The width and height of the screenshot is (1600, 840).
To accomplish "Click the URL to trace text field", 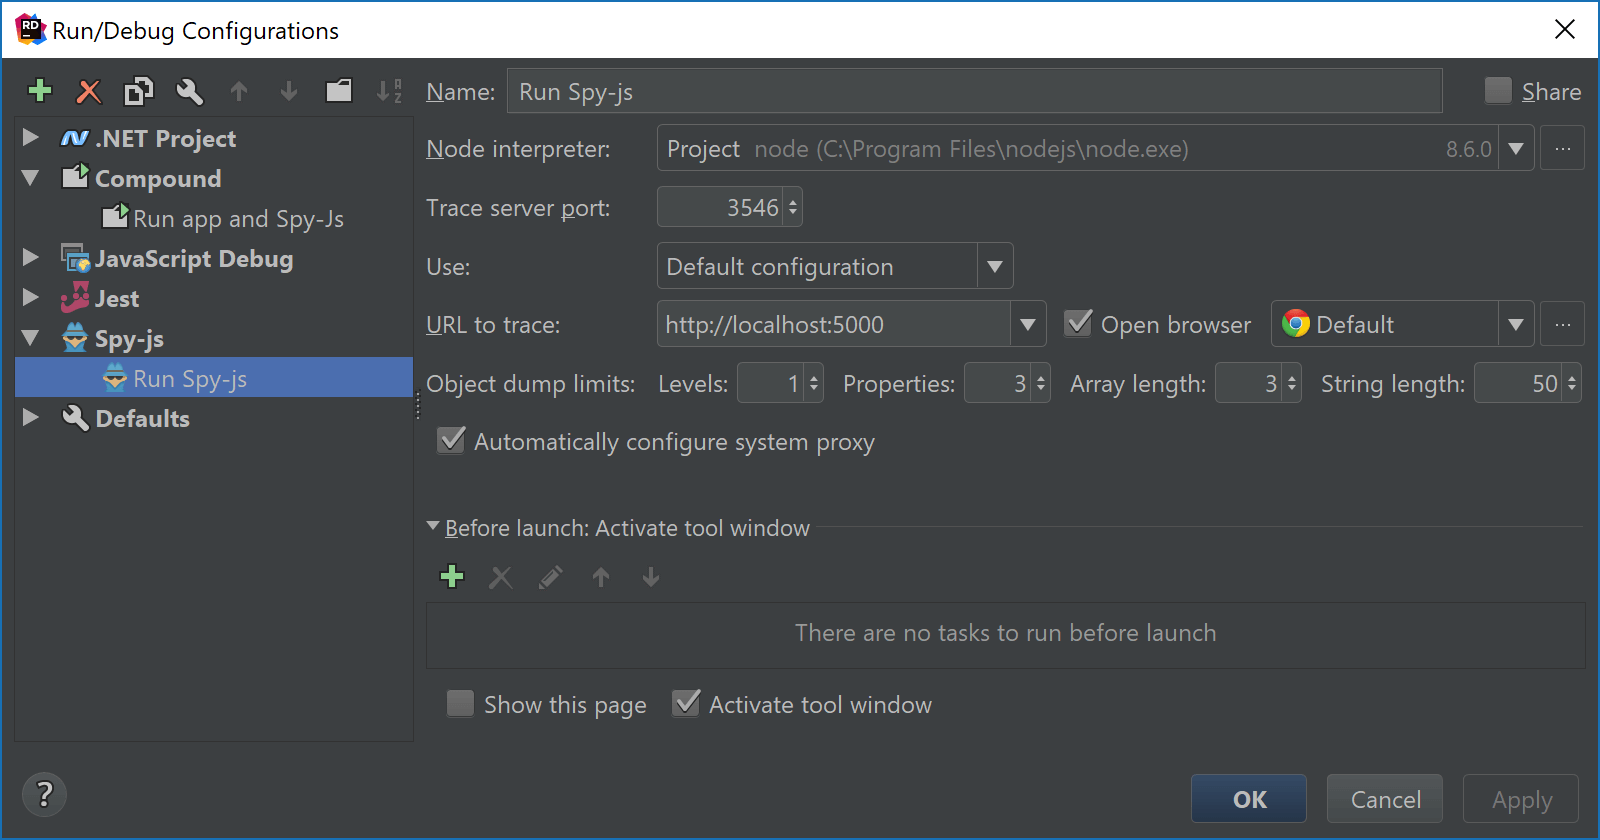I will pyautogui.click(x=833, y=324).
